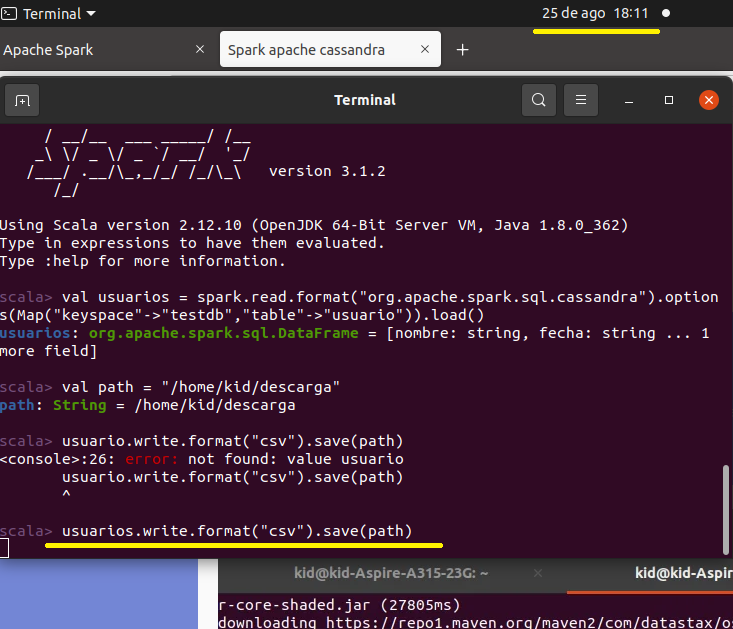Click 'path: String = /home/kid/descarga' output line
Viewport: 733px width, 629px height.
[148, 405]
